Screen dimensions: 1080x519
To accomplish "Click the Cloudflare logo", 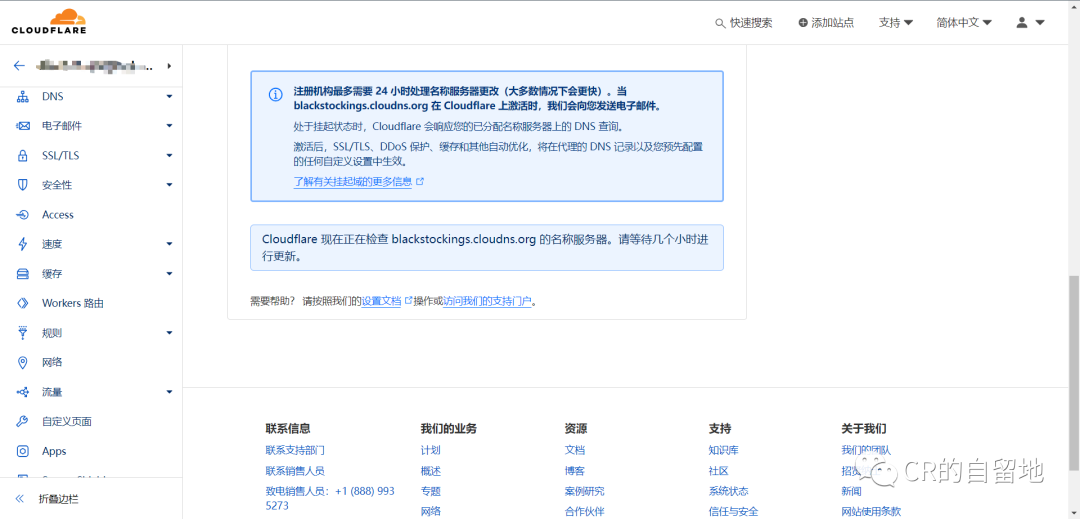I will click(x=49, y=21).
